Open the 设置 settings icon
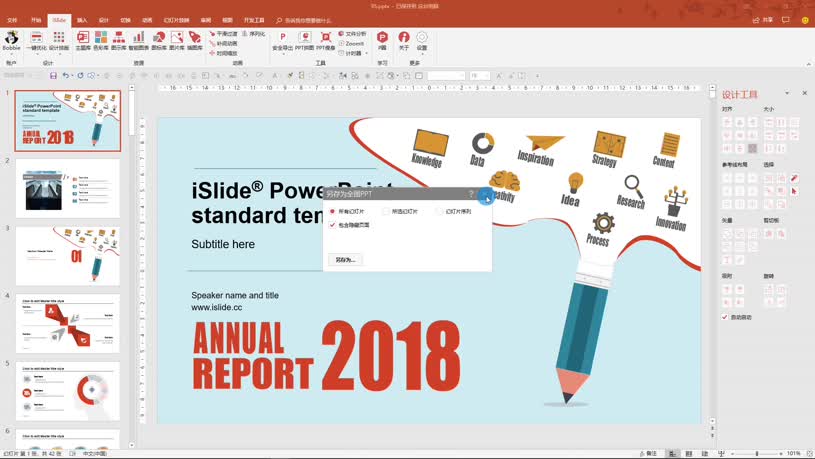This screenshot has height=459, width=815. pos(422,41)
